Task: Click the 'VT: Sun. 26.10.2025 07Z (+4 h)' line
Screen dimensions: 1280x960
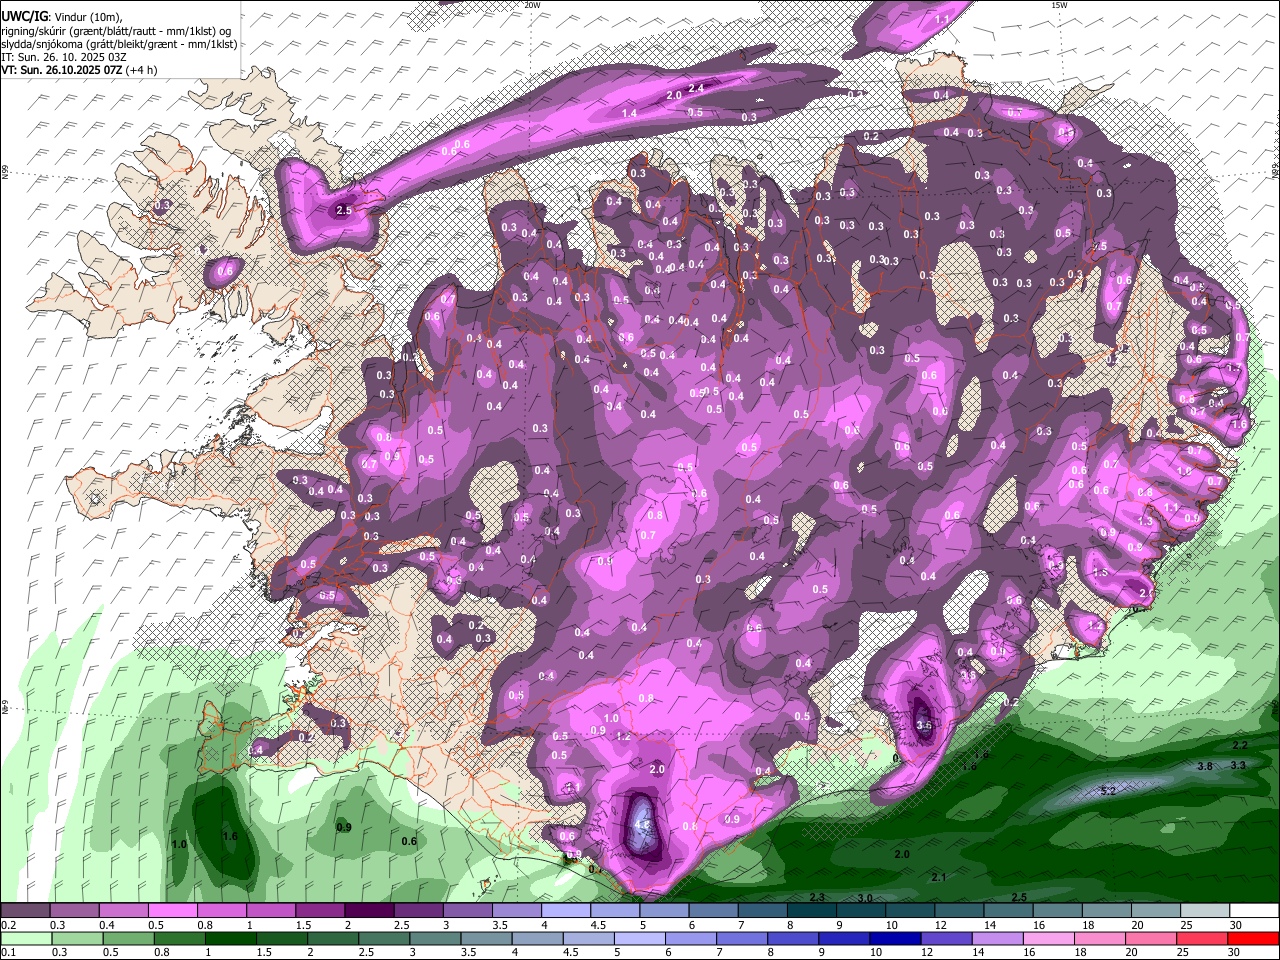Action: [79, 70]
